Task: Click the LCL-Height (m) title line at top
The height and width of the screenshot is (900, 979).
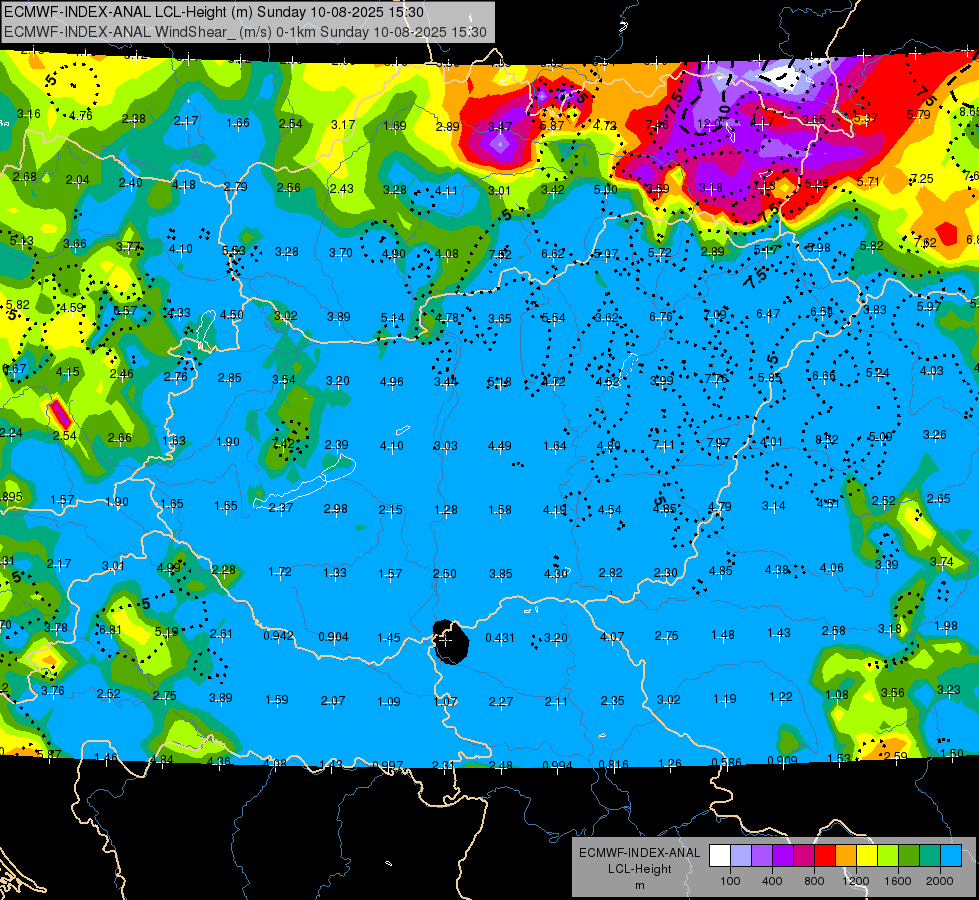Action: tap(214, 12)
